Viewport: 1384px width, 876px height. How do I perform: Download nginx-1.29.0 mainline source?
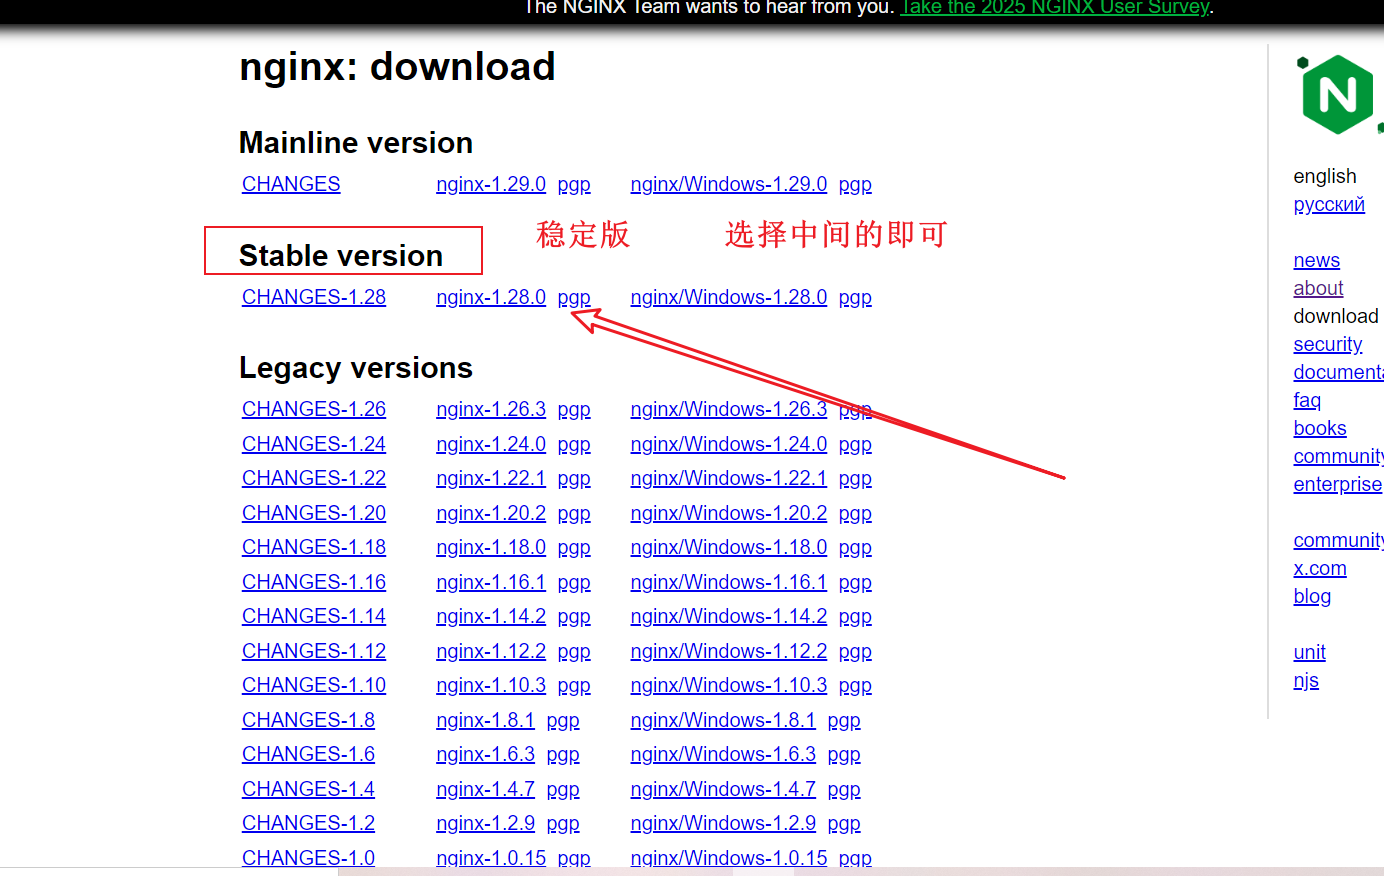pyautogui.click(x=491, y=184)
